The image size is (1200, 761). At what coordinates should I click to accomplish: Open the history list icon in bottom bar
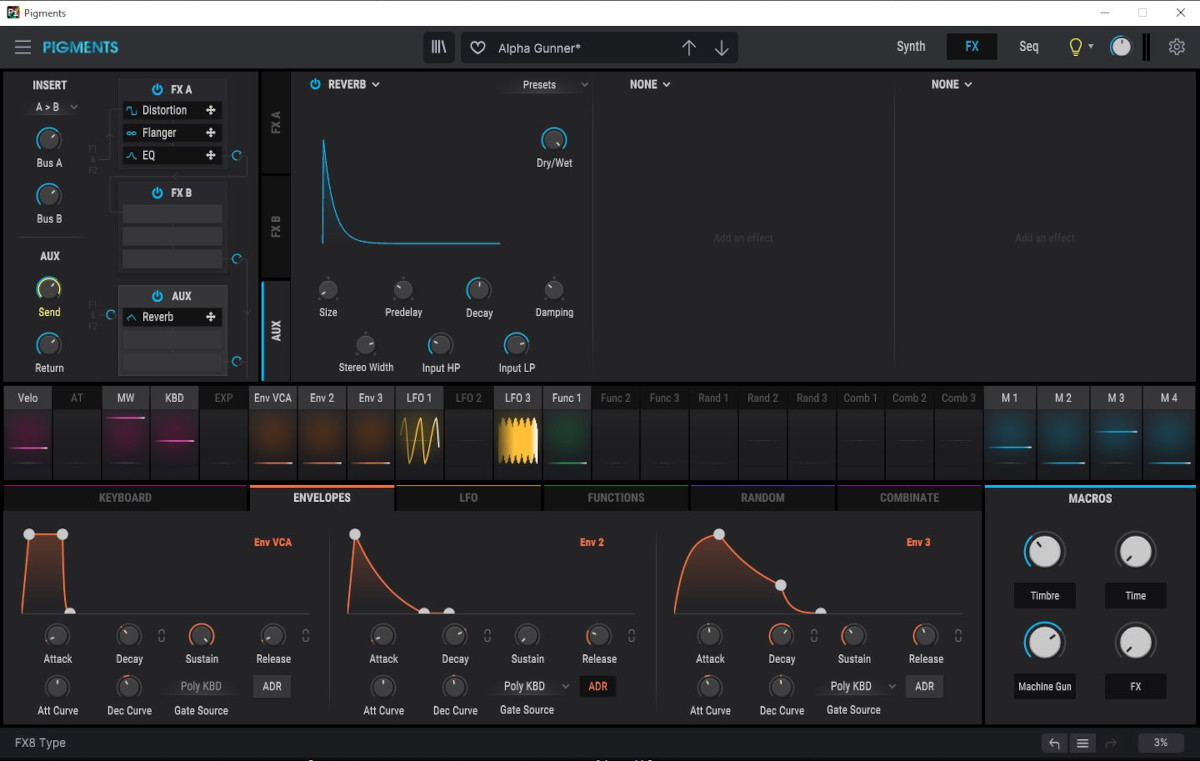(x=1082, y=743)
